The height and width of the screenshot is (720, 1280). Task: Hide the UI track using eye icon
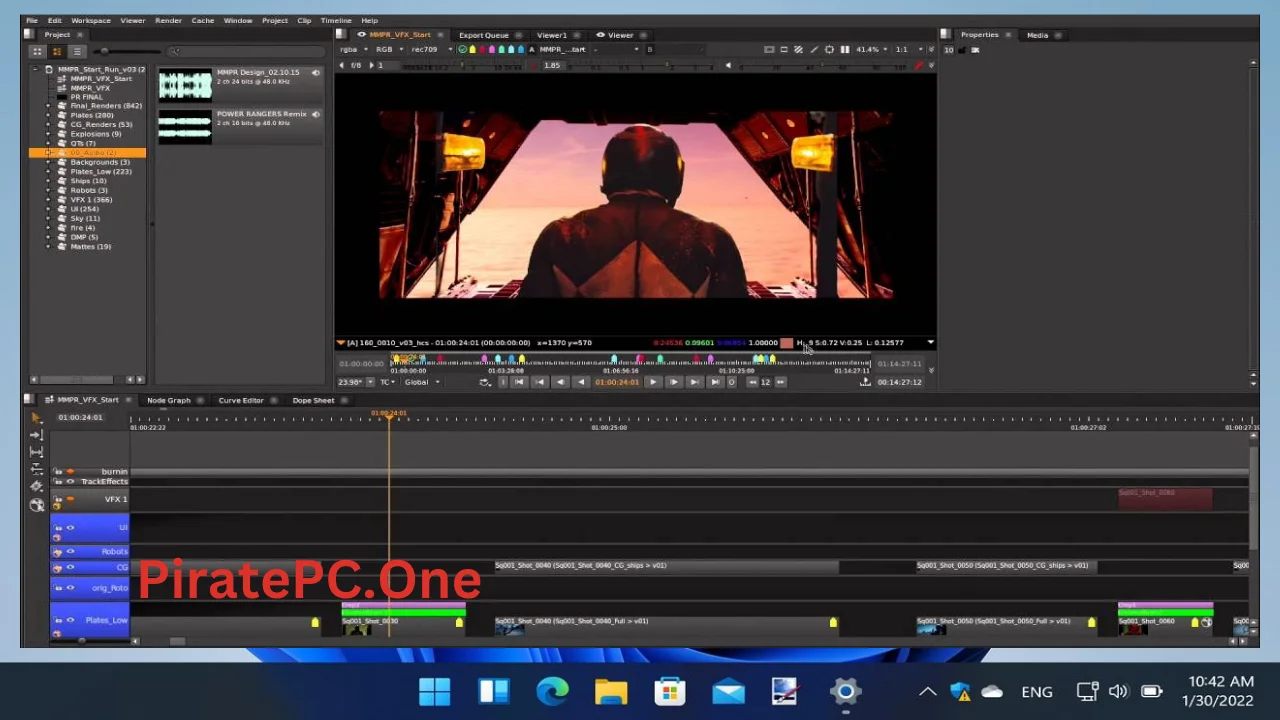70,528
